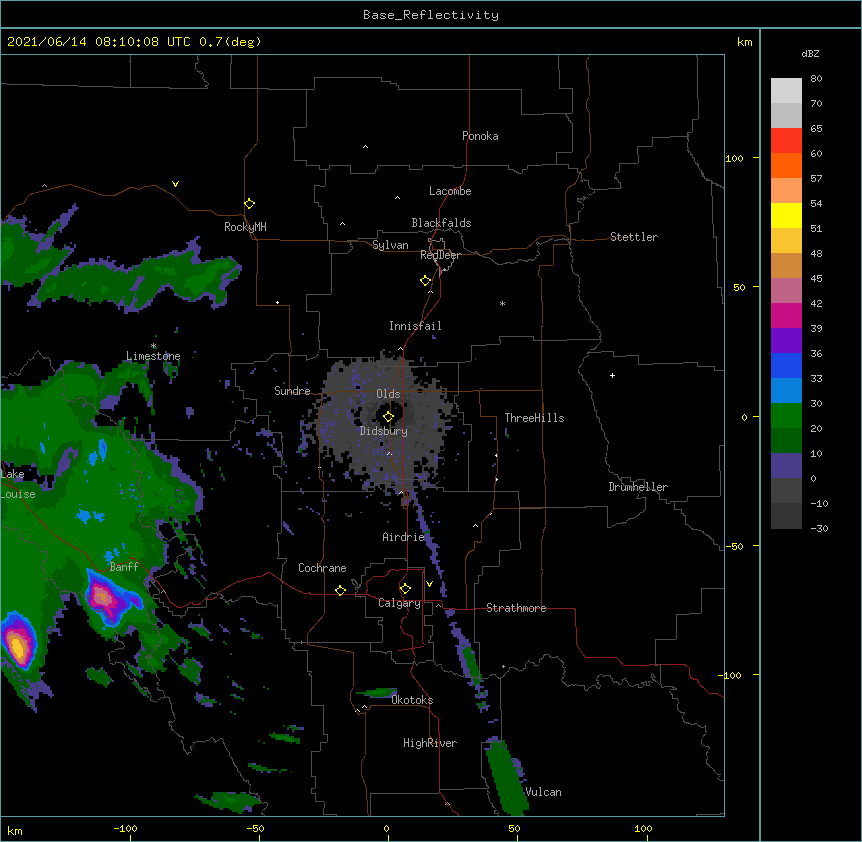
Task: Click the HighRiver city label
Action: click(430, 743)
